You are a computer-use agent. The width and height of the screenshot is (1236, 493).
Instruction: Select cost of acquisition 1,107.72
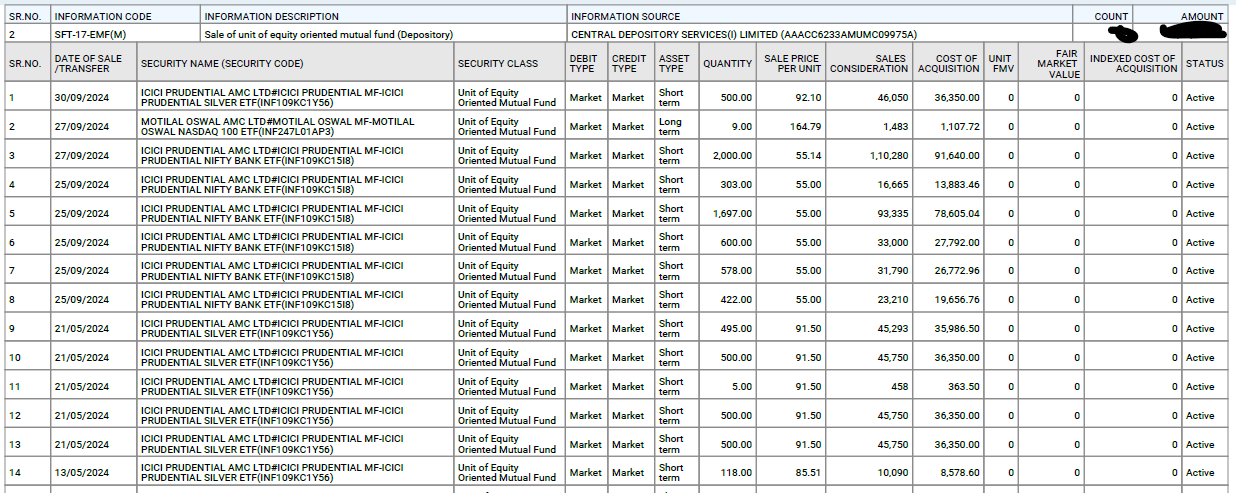pyautogui.click(x=960, y=127)
